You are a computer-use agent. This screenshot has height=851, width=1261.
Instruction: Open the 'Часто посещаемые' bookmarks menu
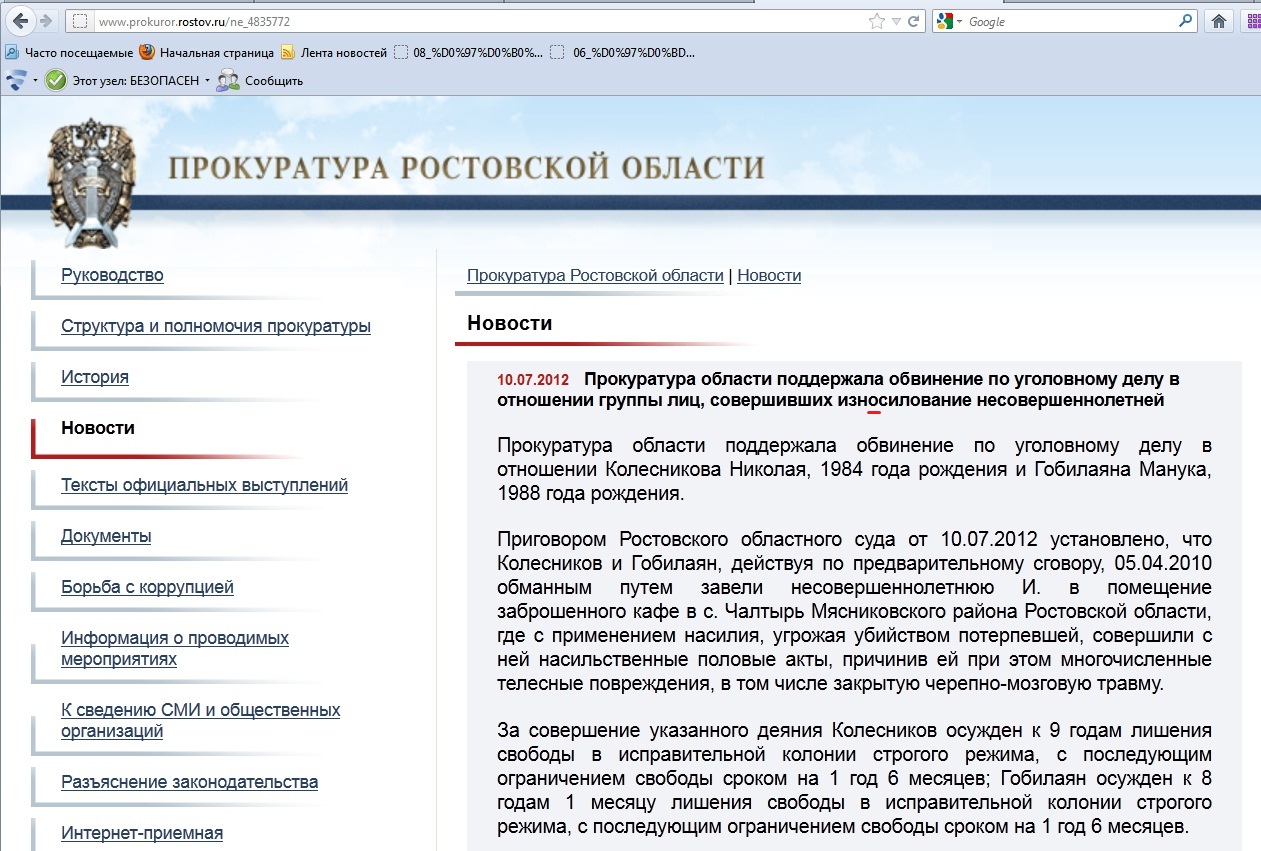pos(69,53)
